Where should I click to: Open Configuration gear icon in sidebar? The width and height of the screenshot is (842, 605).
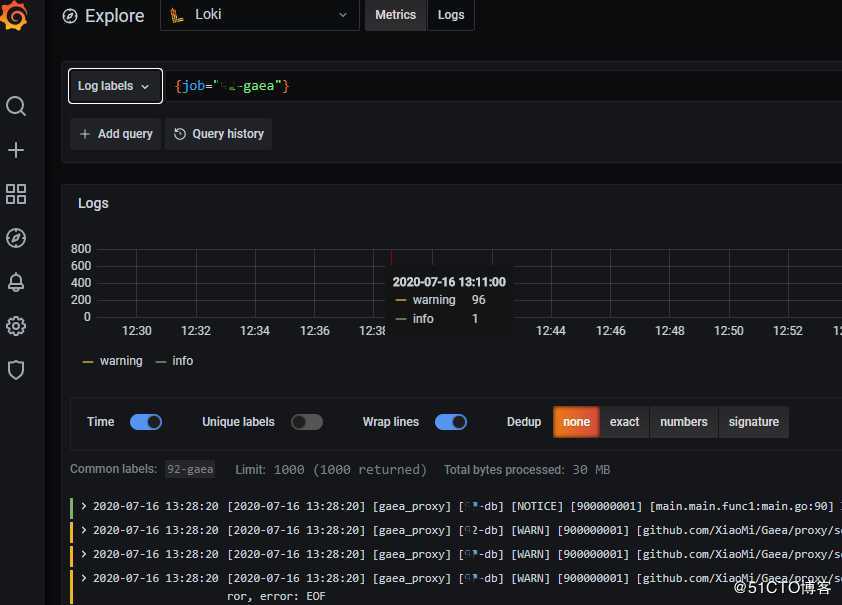coord(16,326)
